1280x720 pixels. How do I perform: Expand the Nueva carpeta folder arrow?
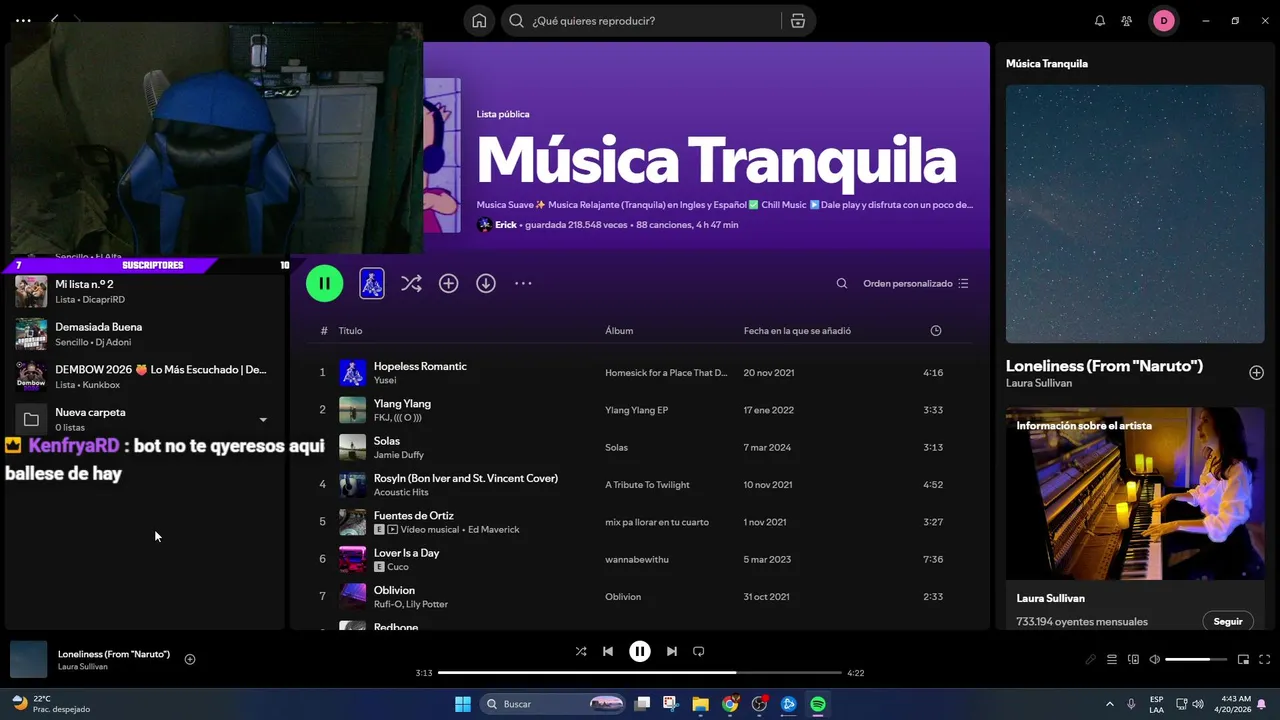263,420
